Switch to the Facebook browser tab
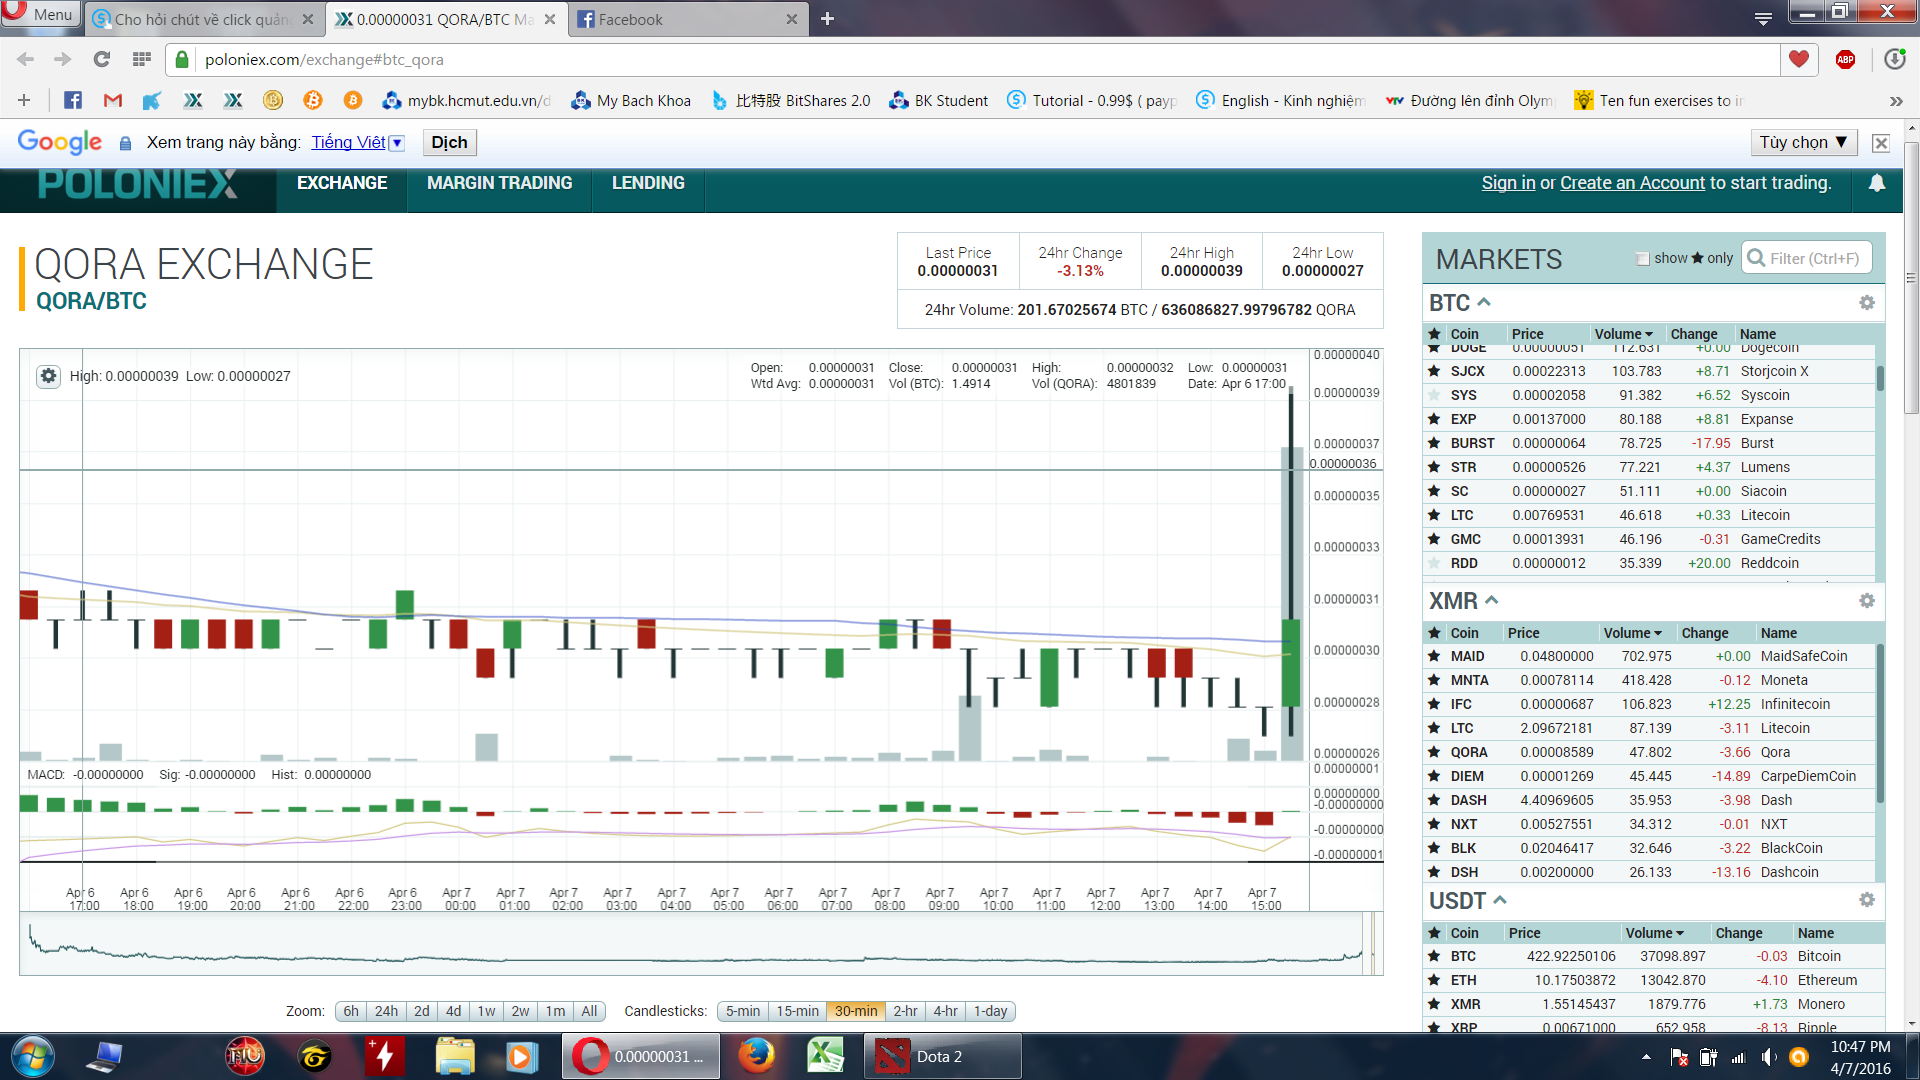The height and width of the screenshot is (1080, 1920). [680, 19]
